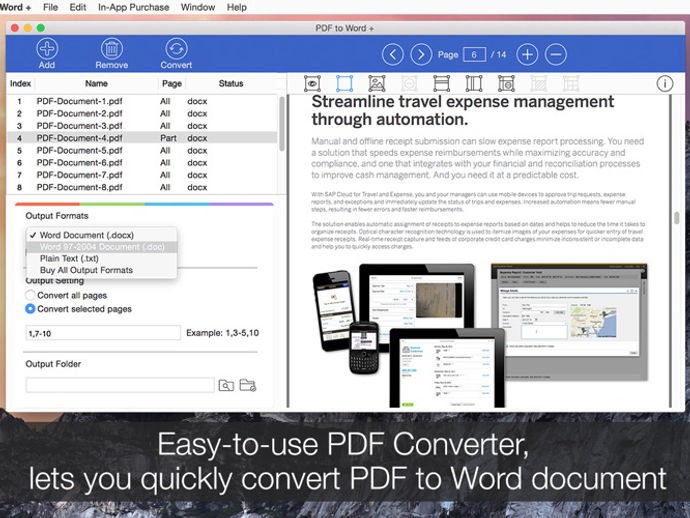
Task: Select PDF-Document-2.pdf in the list
Action: click(x=143, y=114)
